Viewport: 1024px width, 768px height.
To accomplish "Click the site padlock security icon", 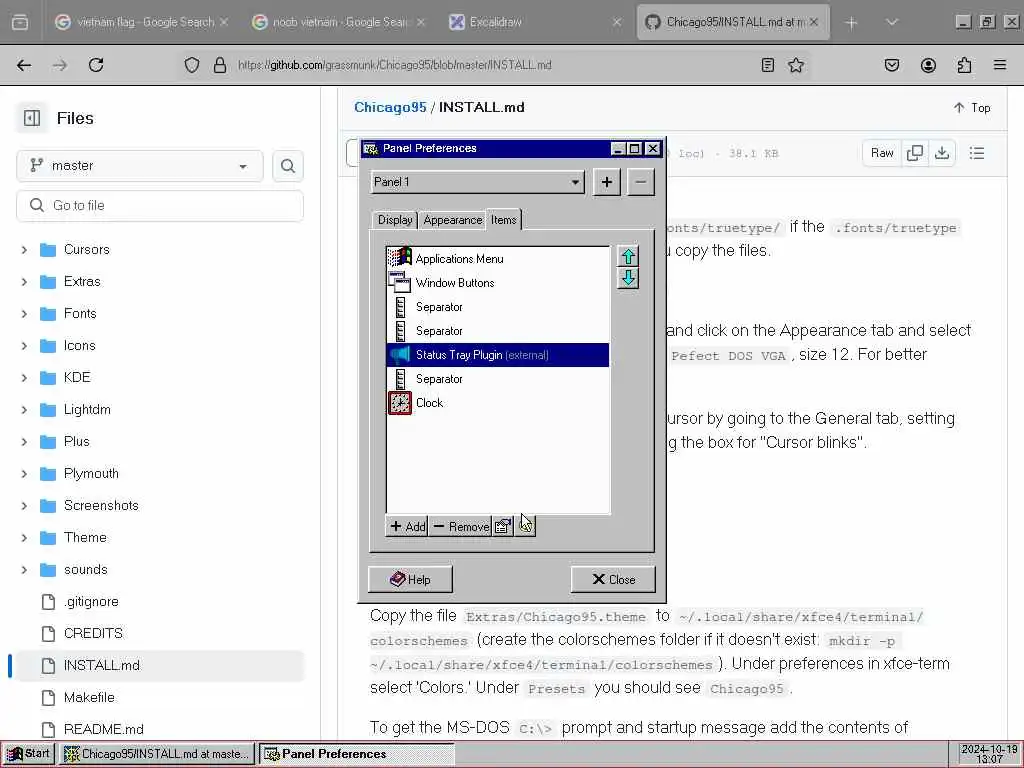I will pos(220,65).
